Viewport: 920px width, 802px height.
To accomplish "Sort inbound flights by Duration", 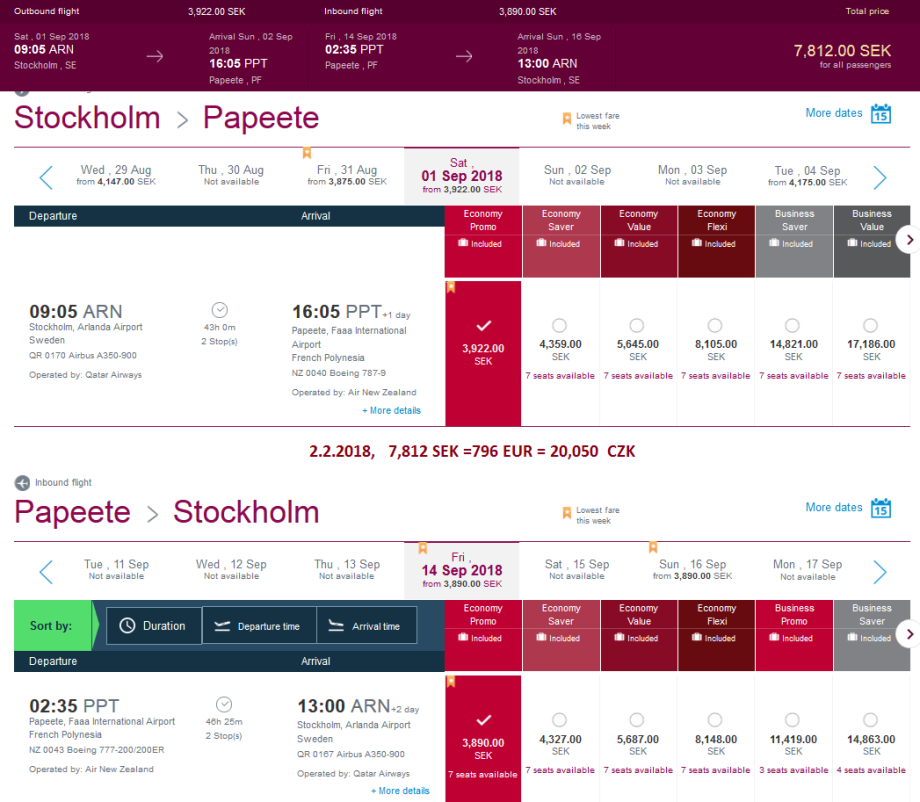I will point(154,626).
